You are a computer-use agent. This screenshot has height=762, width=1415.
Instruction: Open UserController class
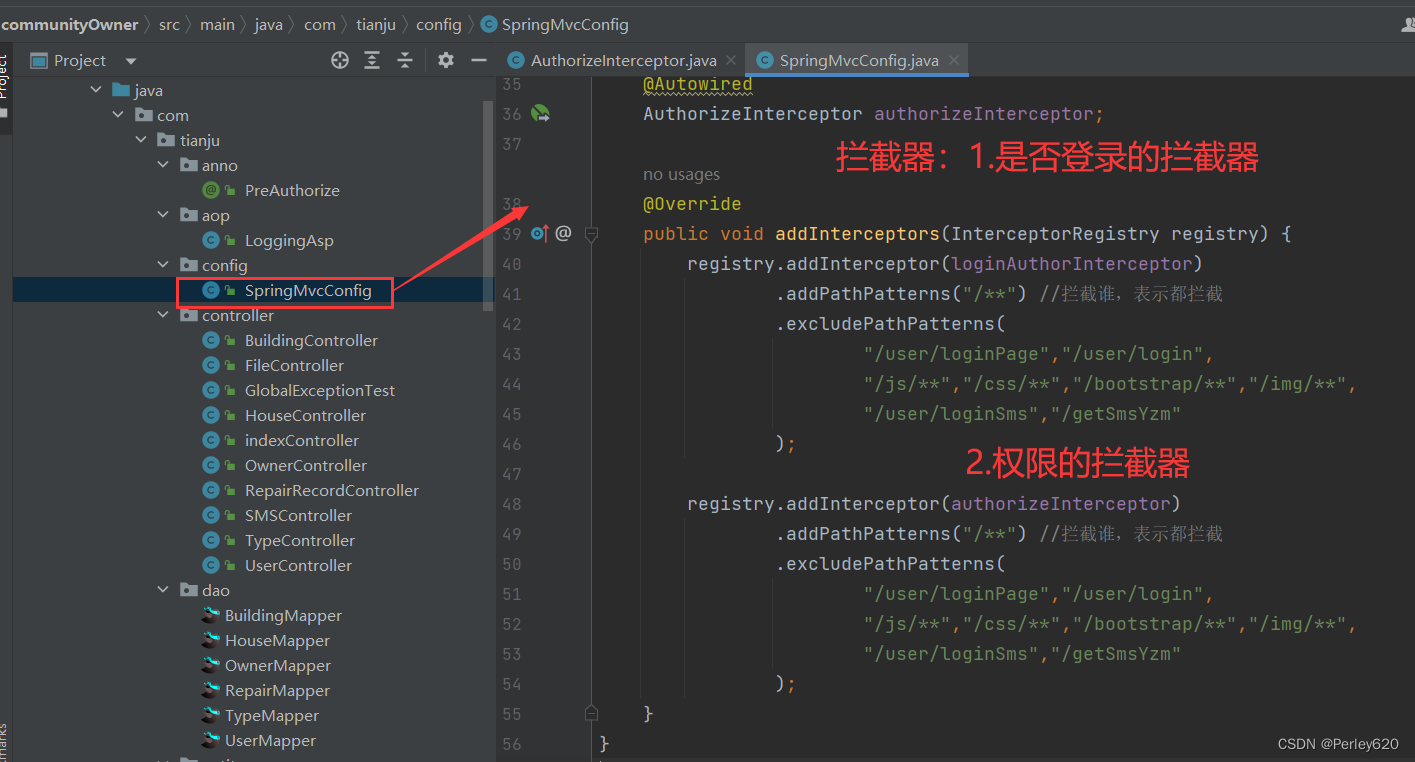298,565
